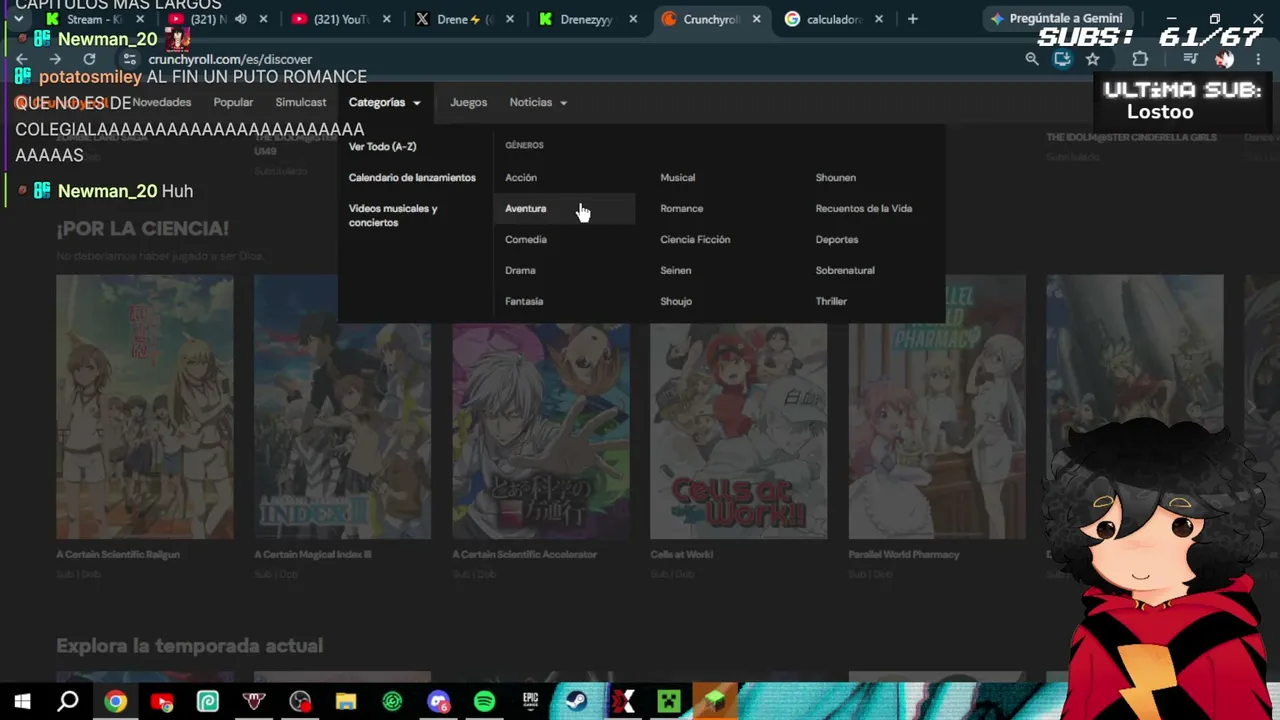Choose the Shoujo genre

(676, 301)
